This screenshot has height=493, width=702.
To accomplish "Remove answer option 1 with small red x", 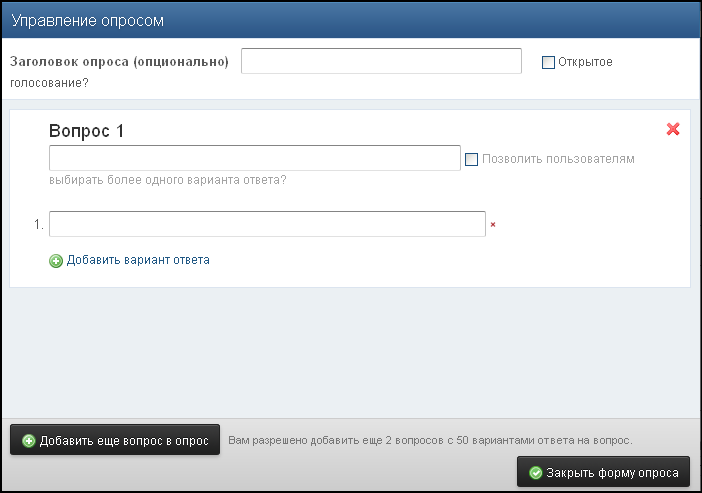I will (493, 225).
